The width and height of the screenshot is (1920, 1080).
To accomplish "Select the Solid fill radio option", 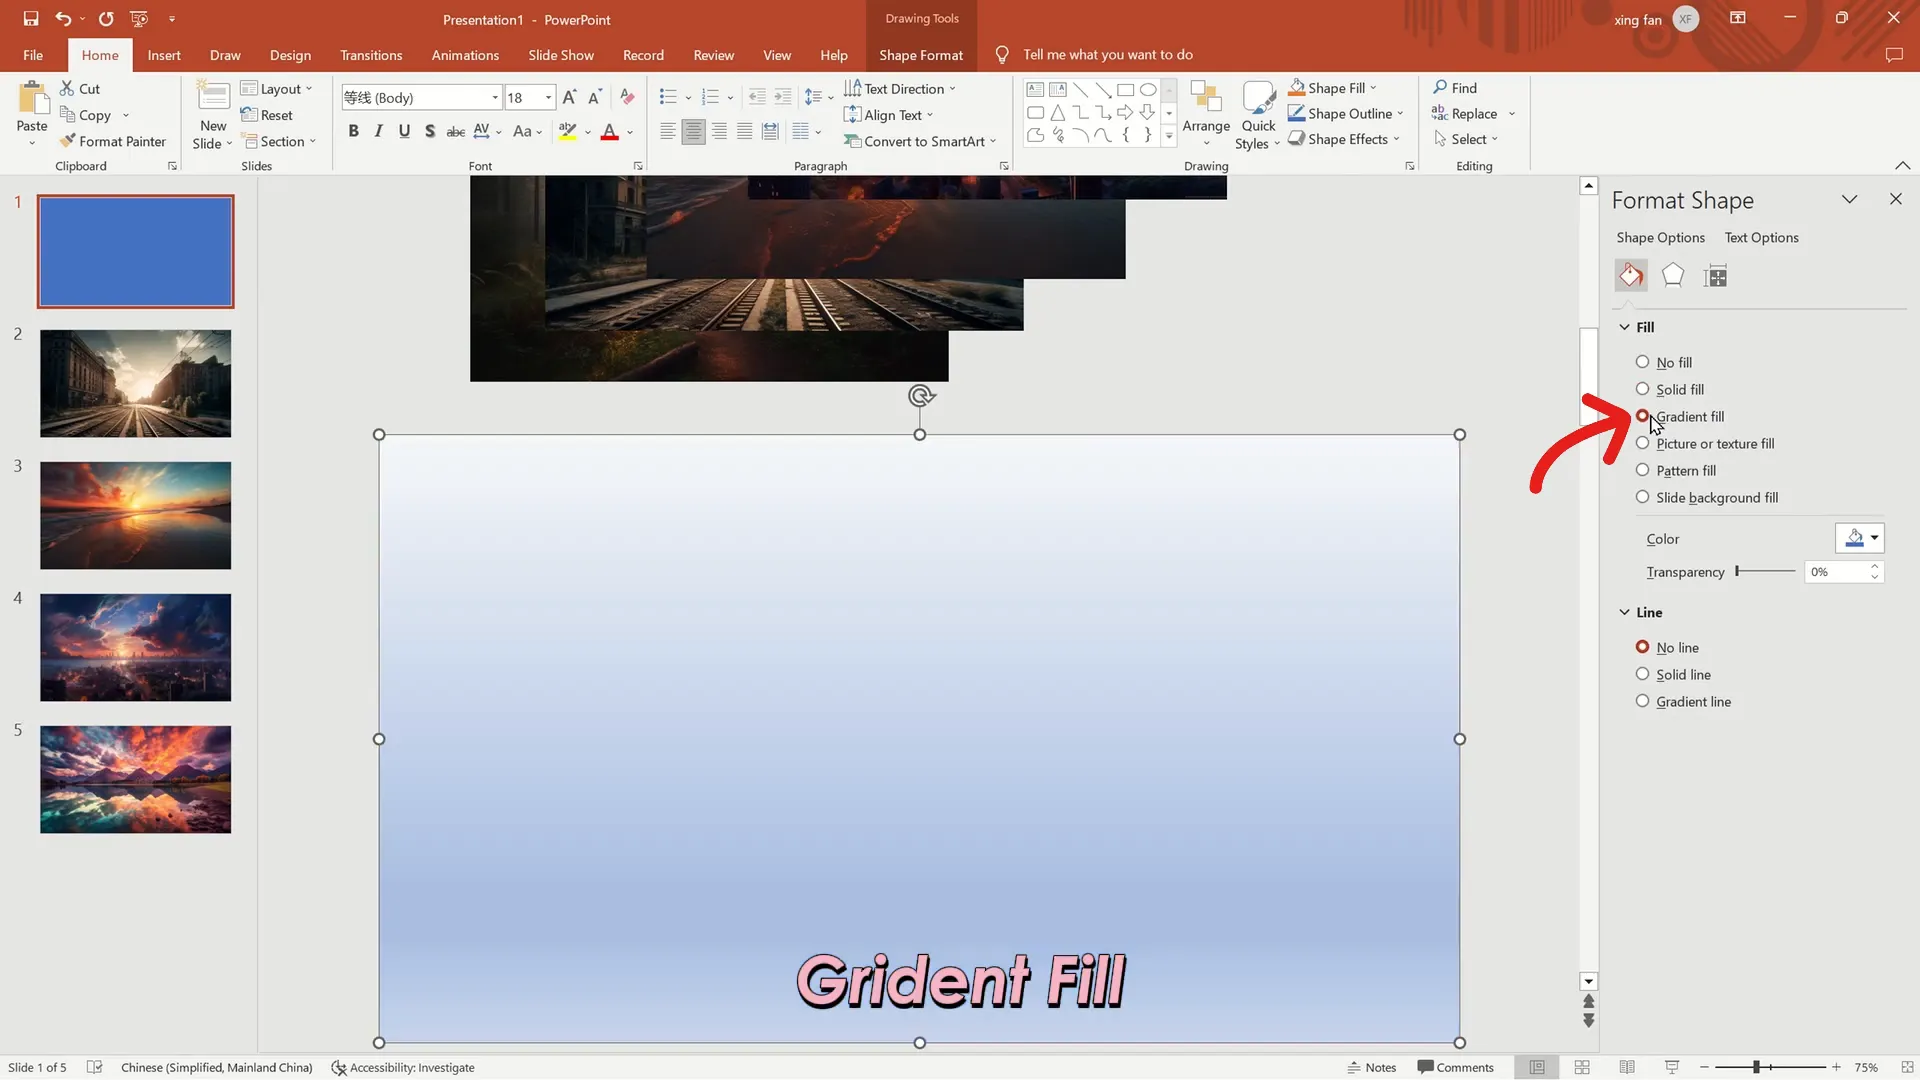I will [1642, 389].
